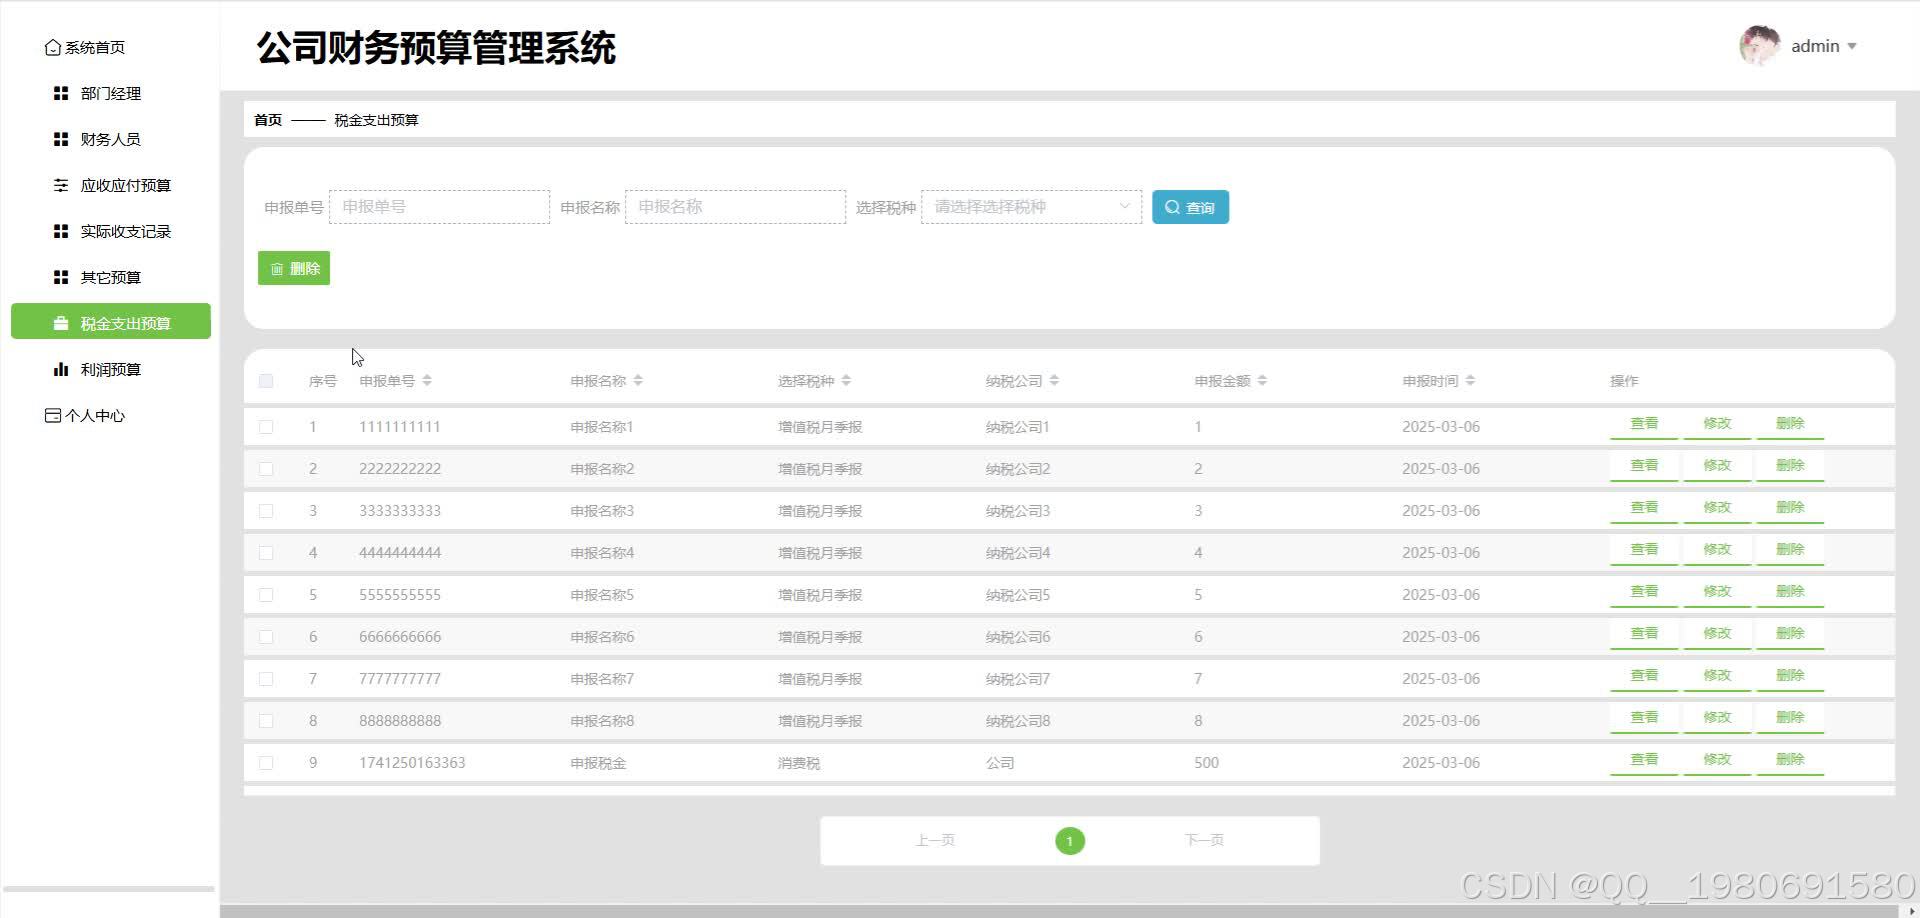
Task: Open the 请选择选择税种 dropdown
Action: (1031, 207)
